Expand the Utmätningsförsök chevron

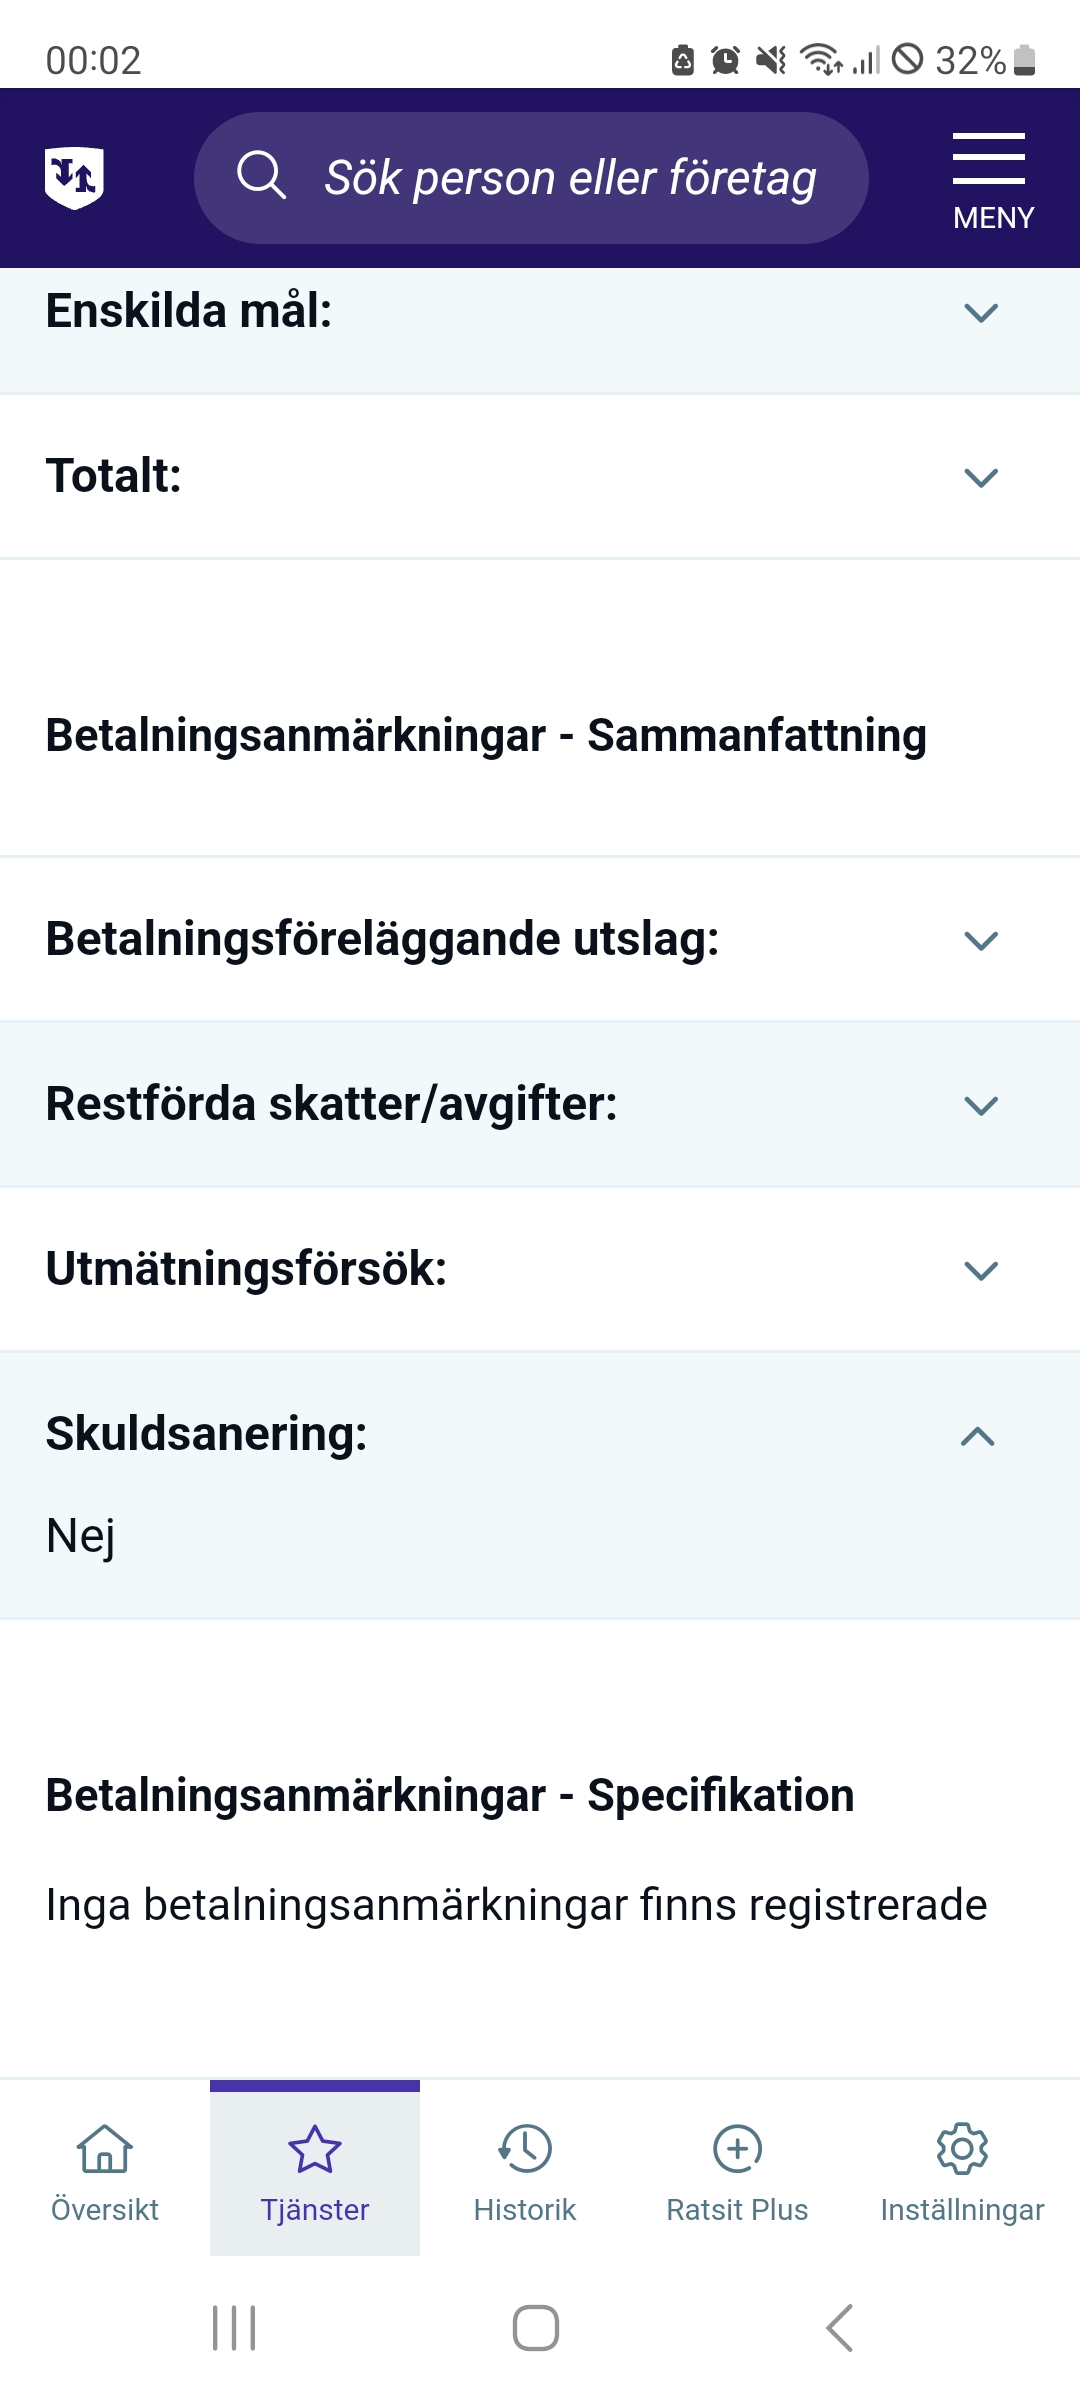[x=980, y=1270]
